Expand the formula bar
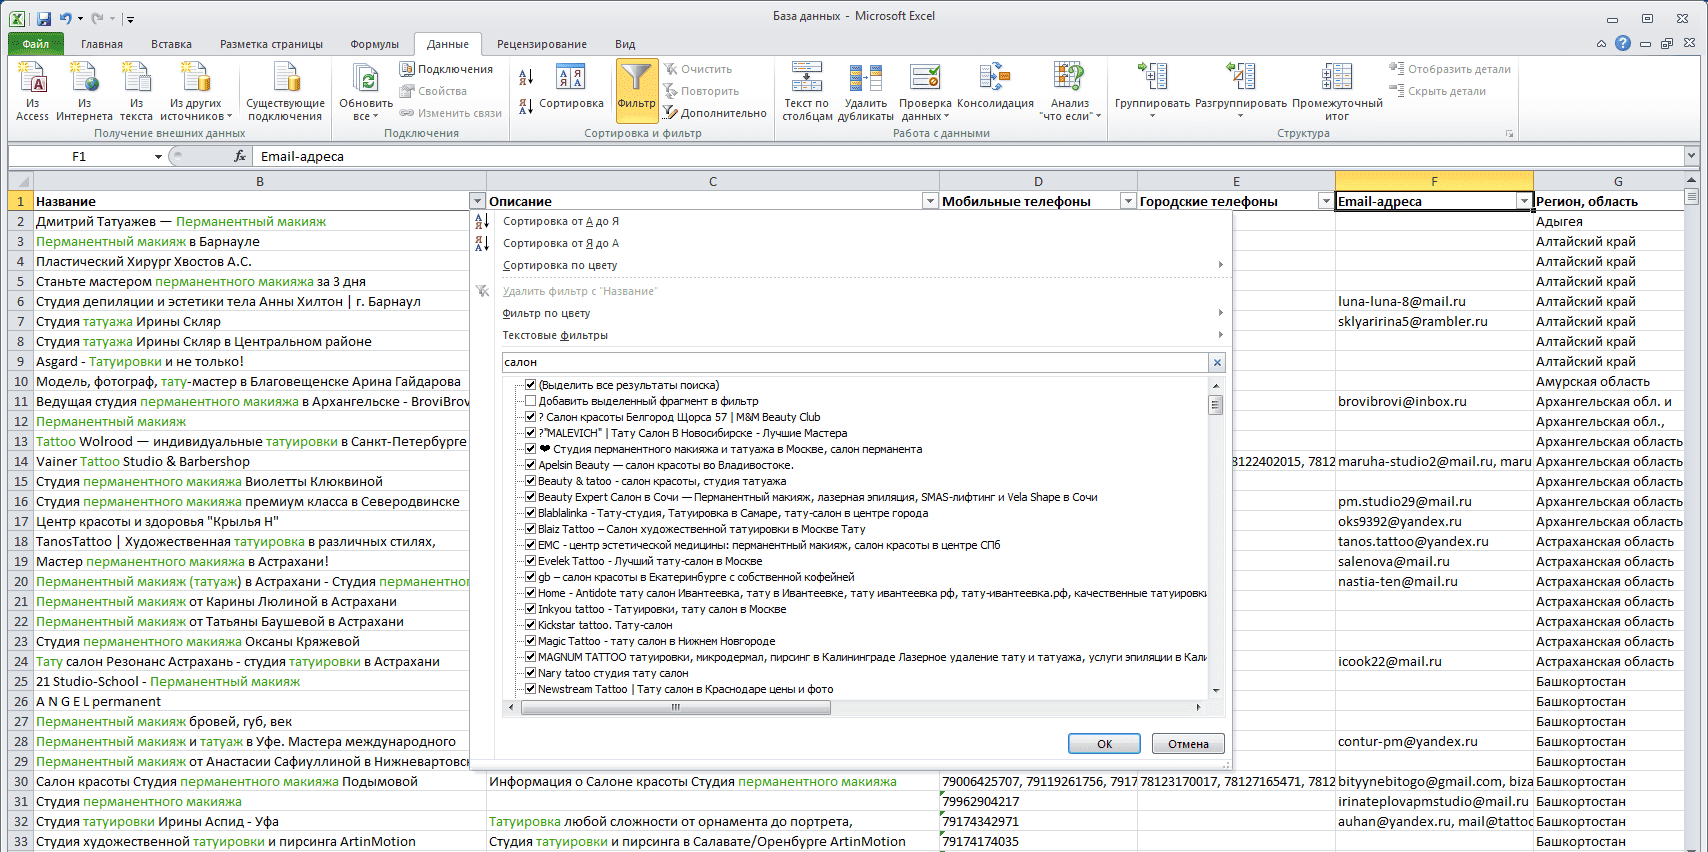The image size is (1708, 852). point(1691,156)
